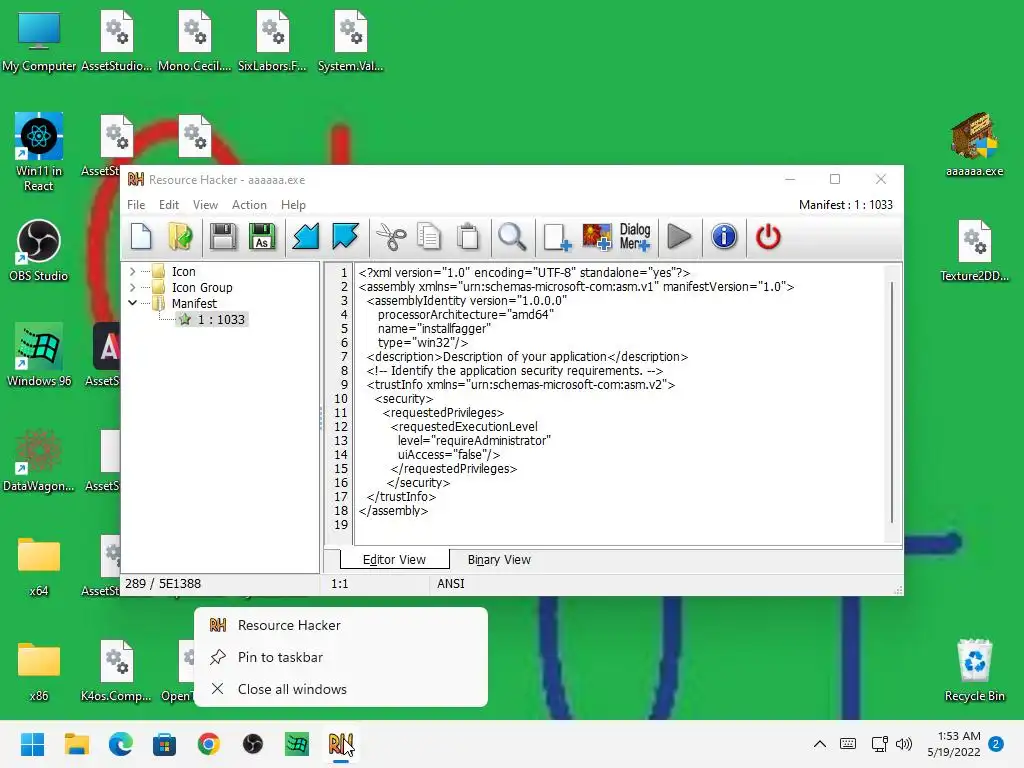This screenshot has height=768, width=1024.
Task: Expand the Icon Group tree node
Action: [133, 287]
